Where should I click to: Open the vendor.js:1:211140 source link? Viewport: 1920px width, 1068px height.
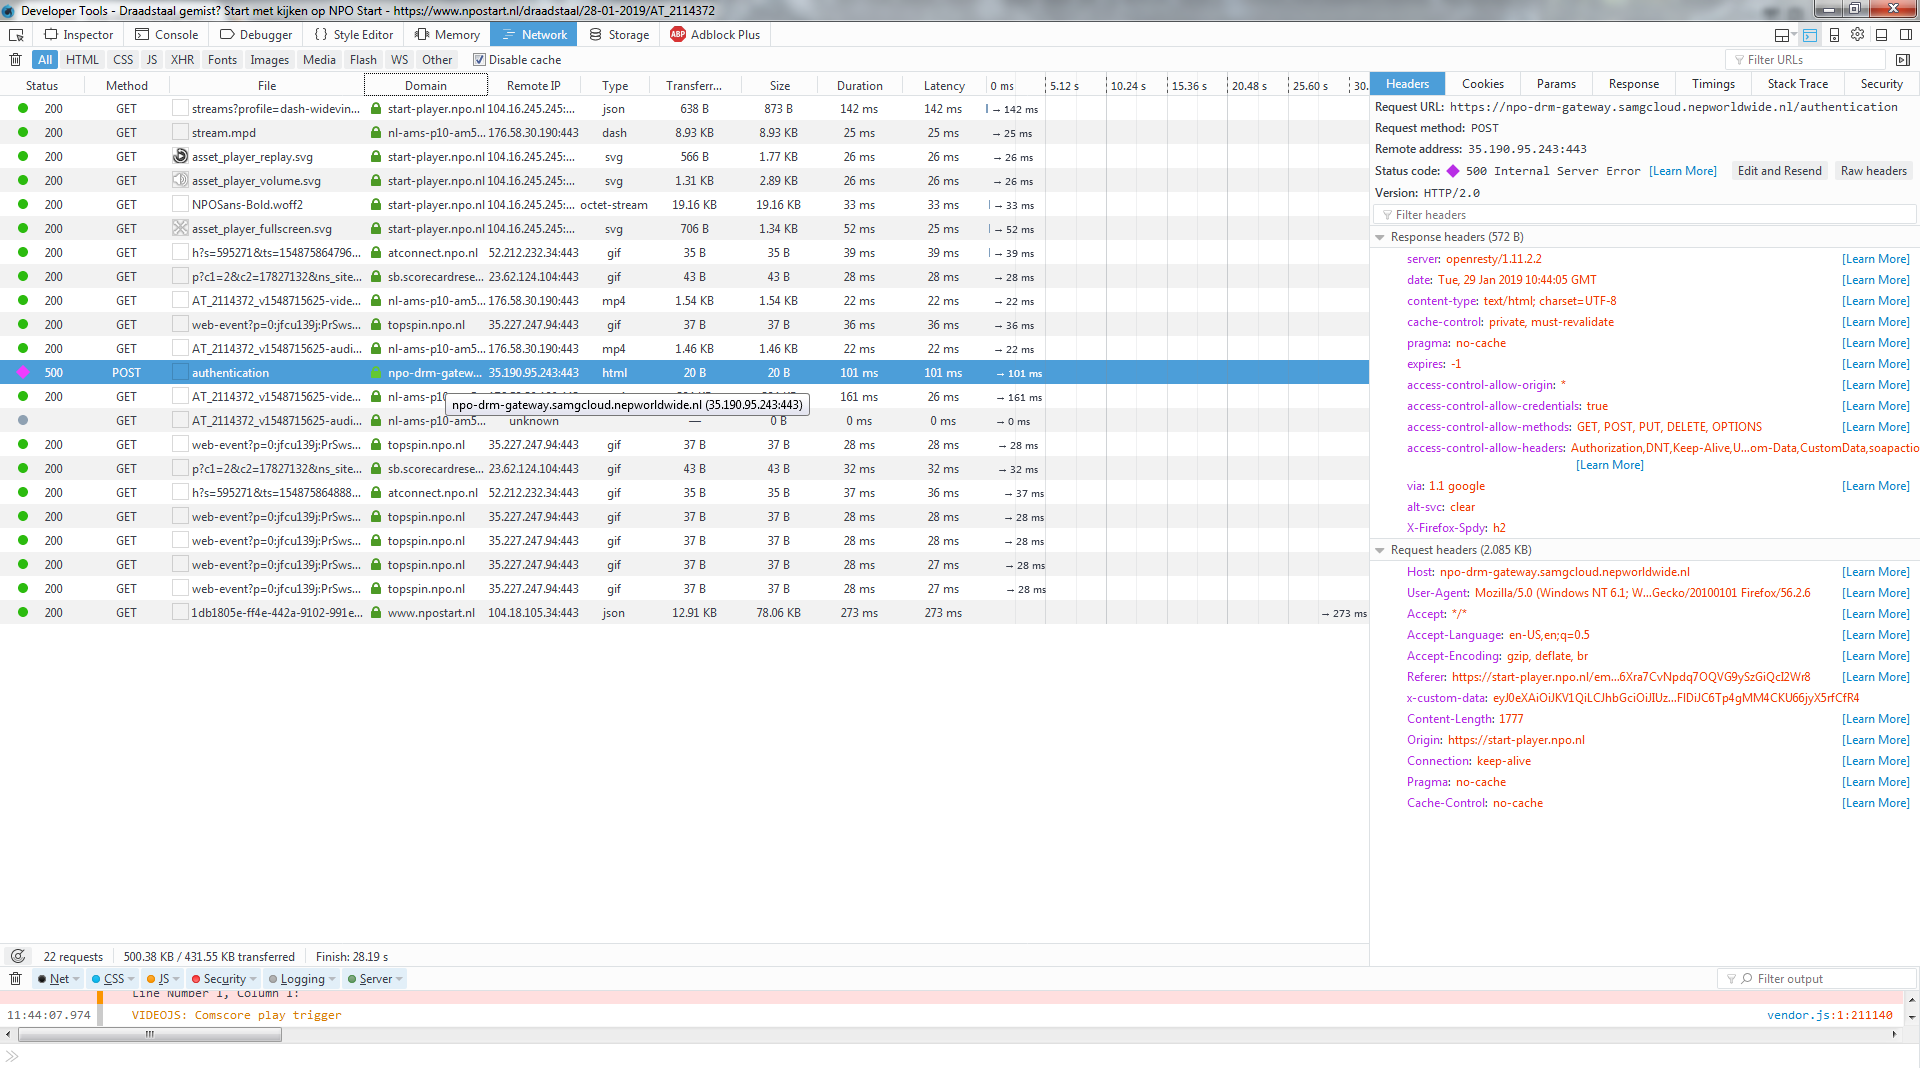pyautogui.click(x=1829, y=1015)
